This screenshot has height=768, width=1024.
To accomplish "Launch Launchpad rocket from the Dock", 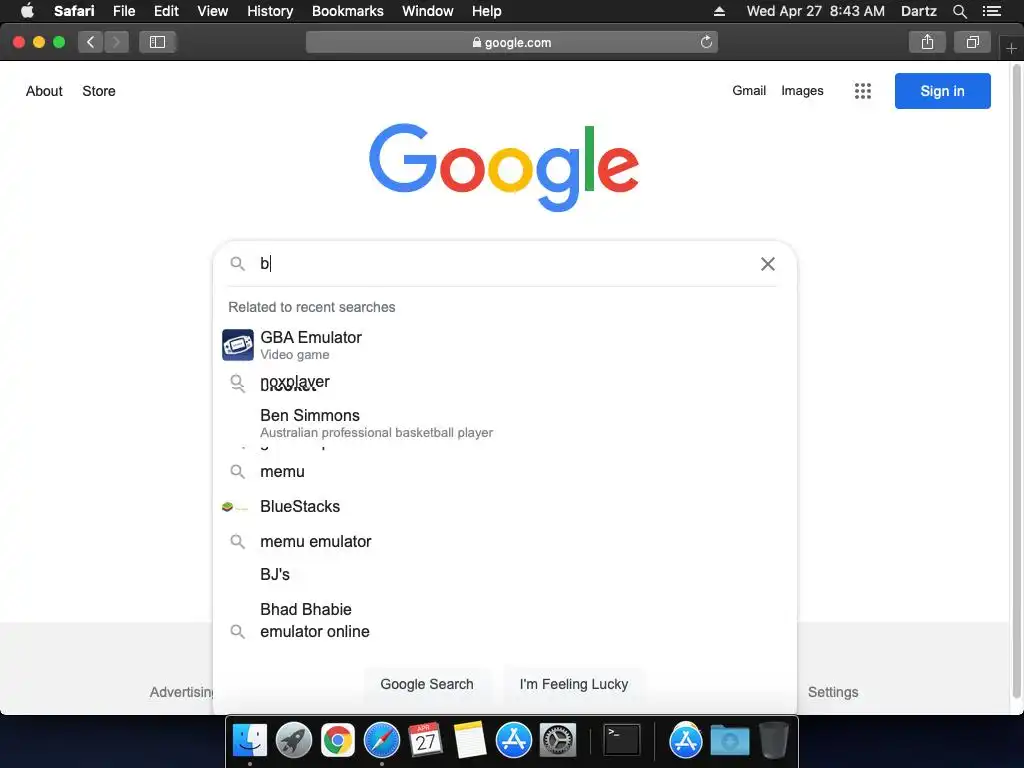I will (294, 741).
